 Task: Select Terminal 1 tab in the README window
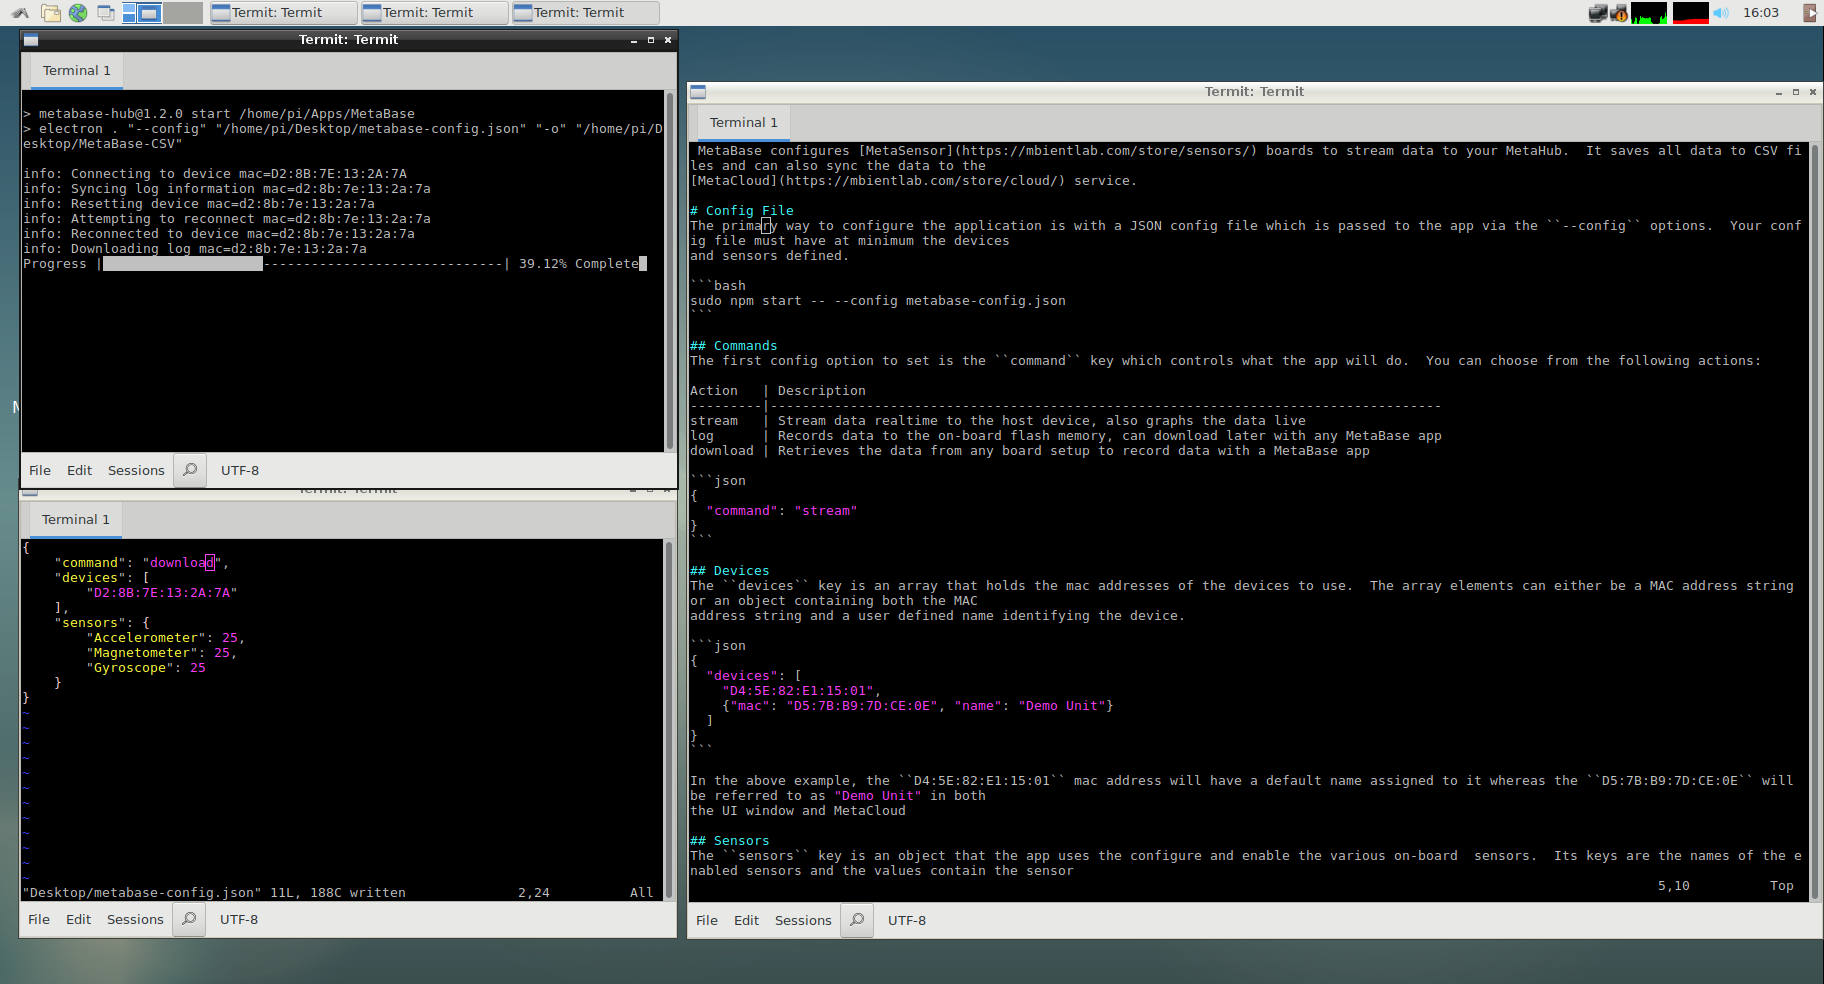point(743,122)
